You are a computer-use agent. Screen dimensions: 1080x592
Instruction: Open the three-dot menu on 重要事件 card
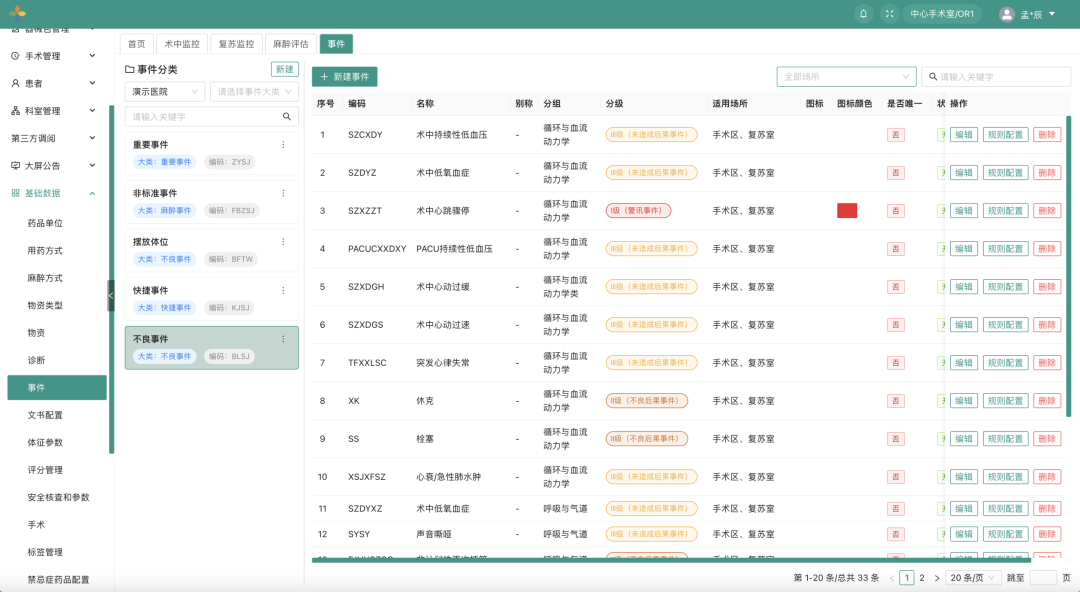click(x=283, y=145)
